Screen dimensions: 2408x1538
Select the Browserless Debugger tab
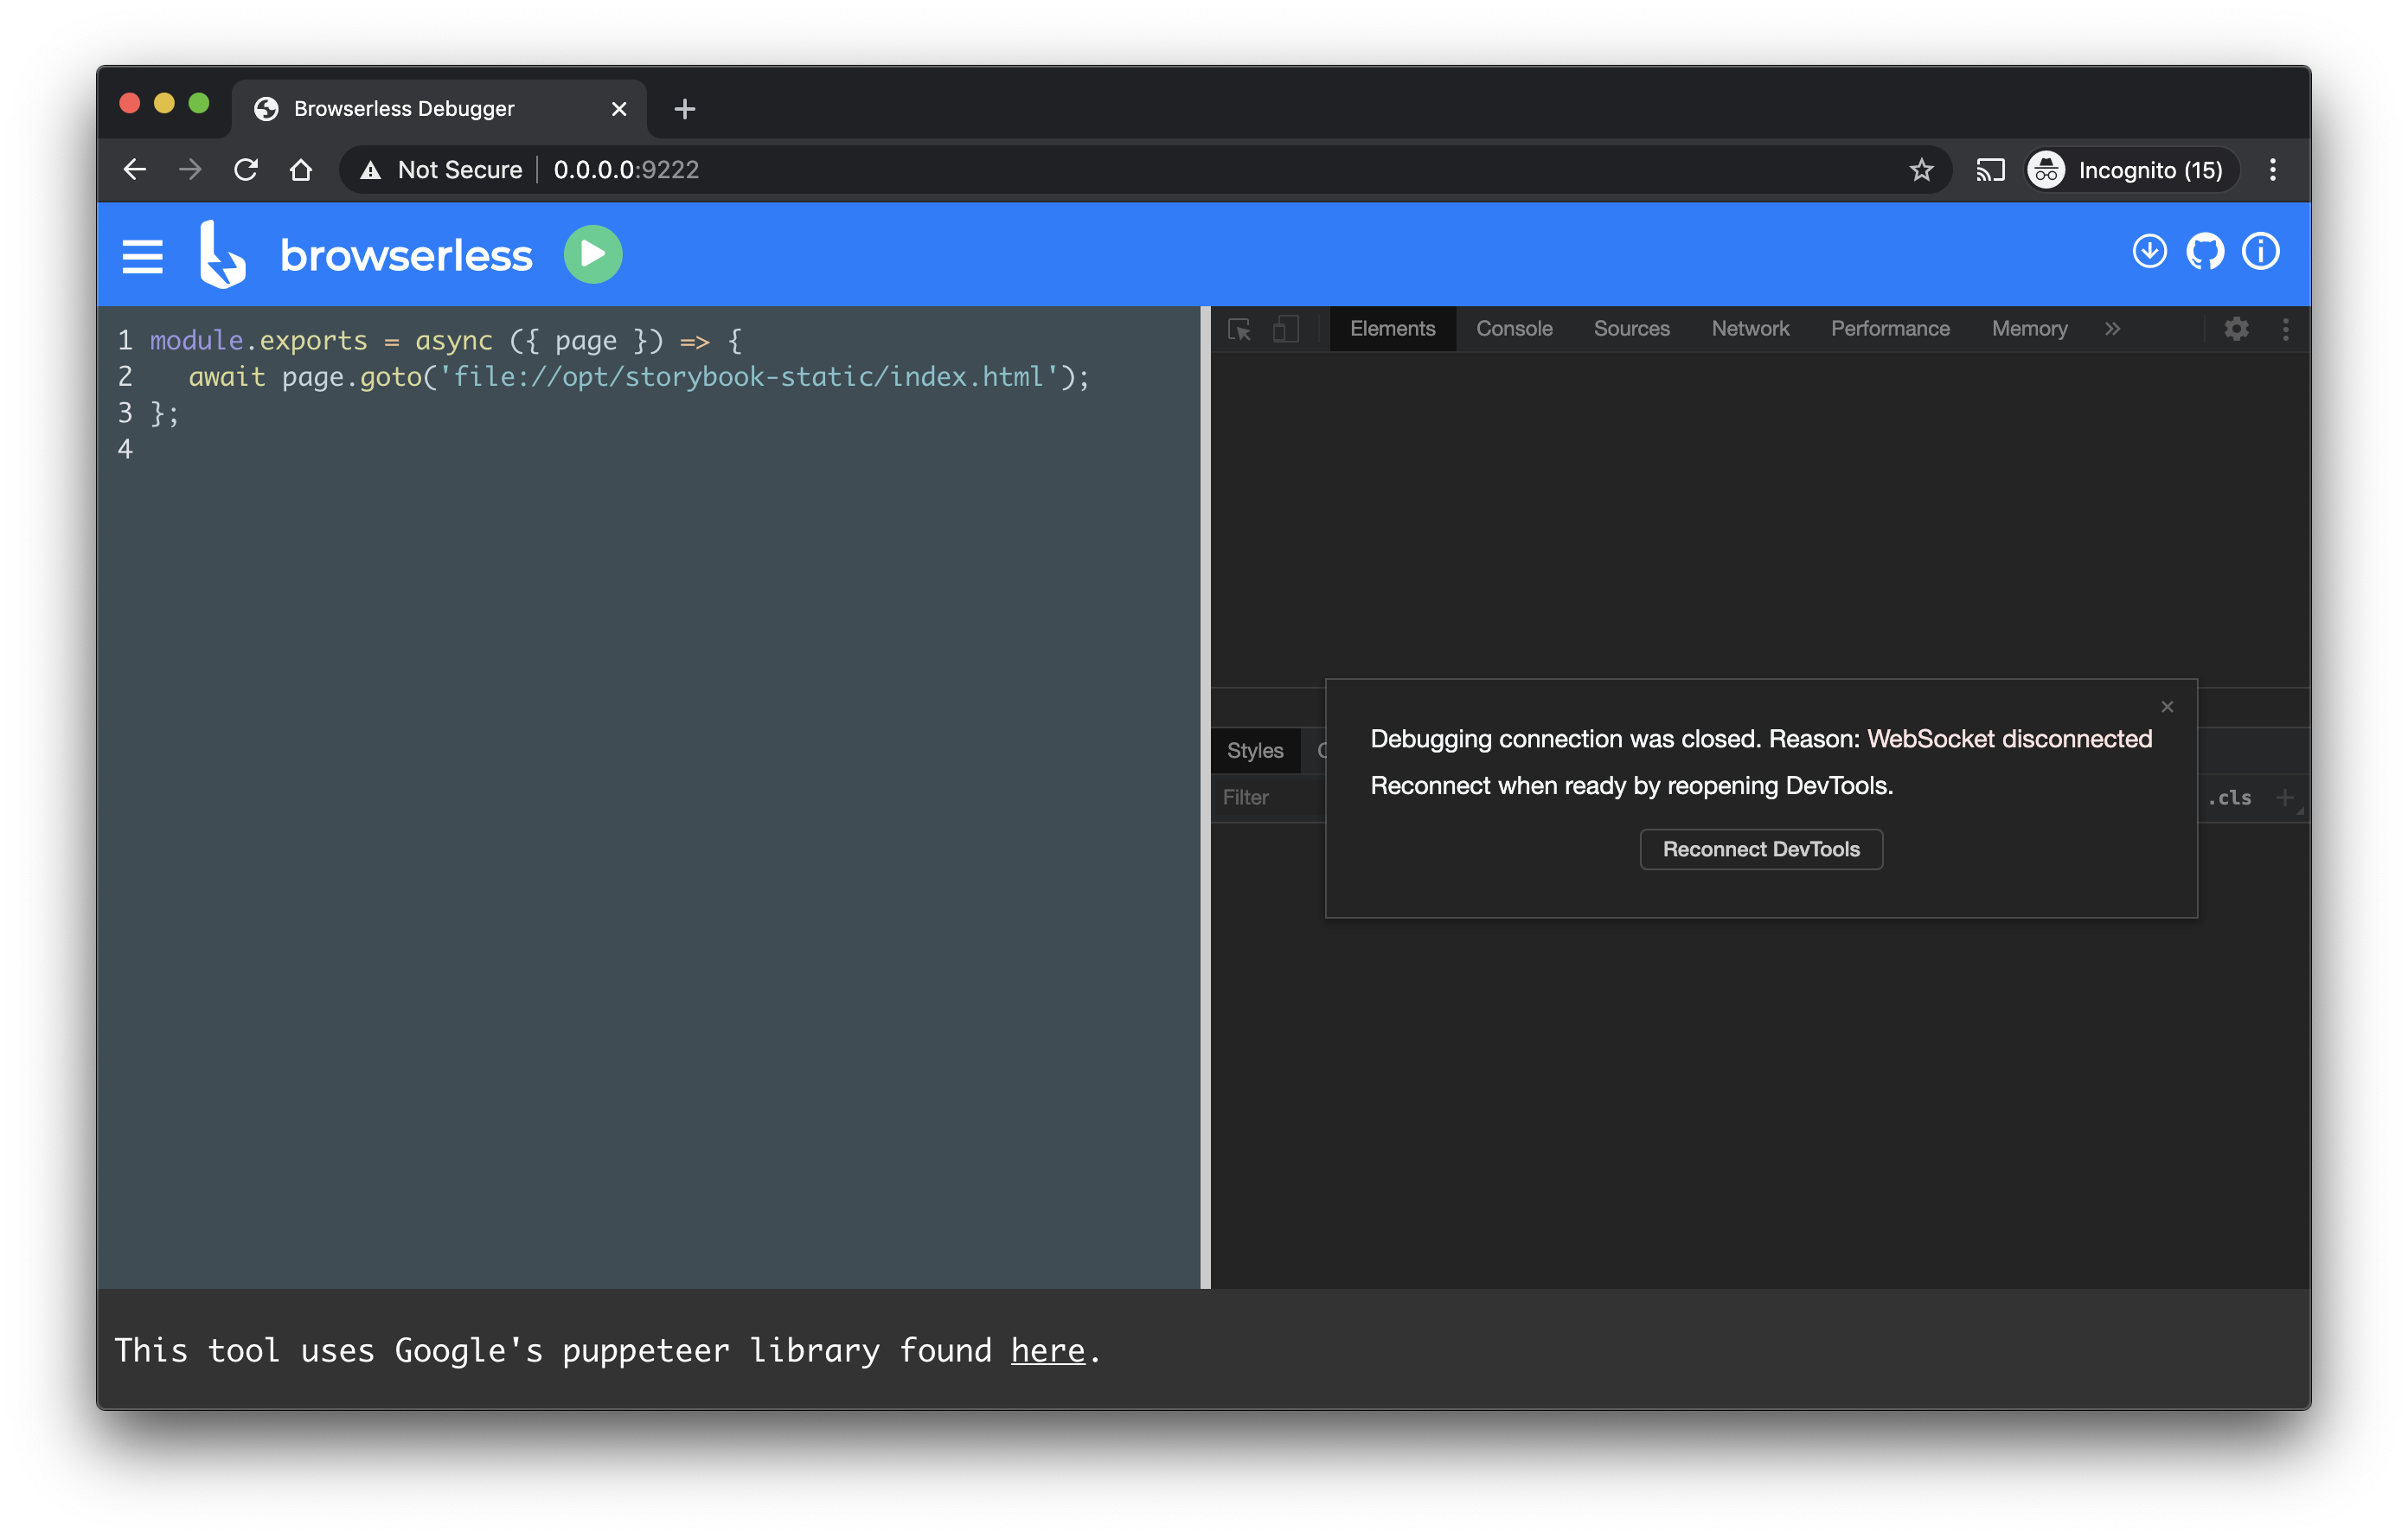point(438,109)
